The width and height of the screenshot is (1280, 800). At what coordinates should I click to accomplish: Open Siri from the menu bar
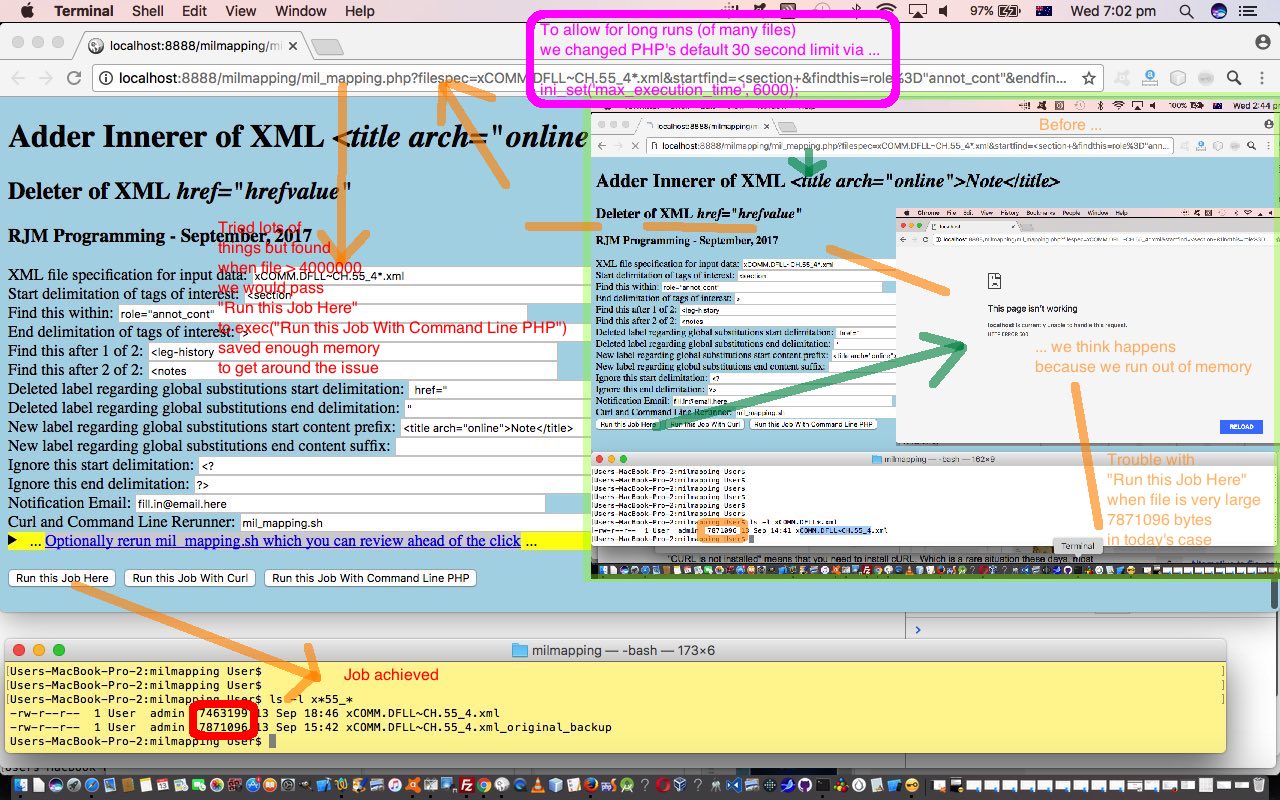(1219, 11)
